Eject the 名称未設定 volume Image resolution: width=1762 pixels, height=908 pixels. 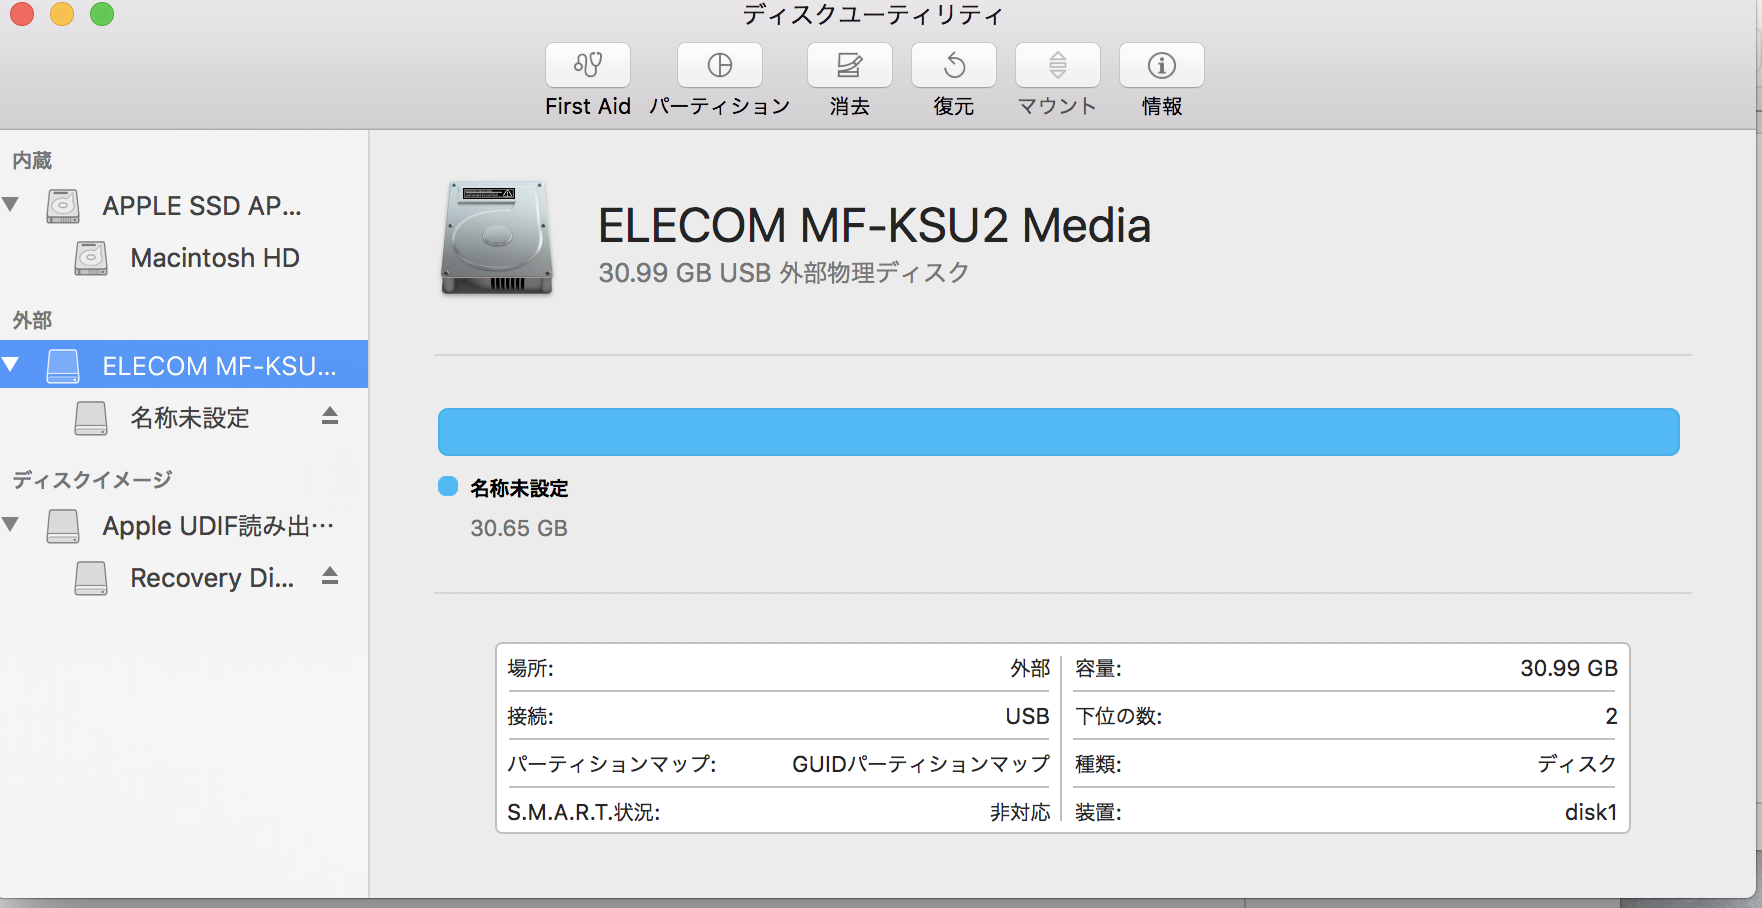(330, 416)
